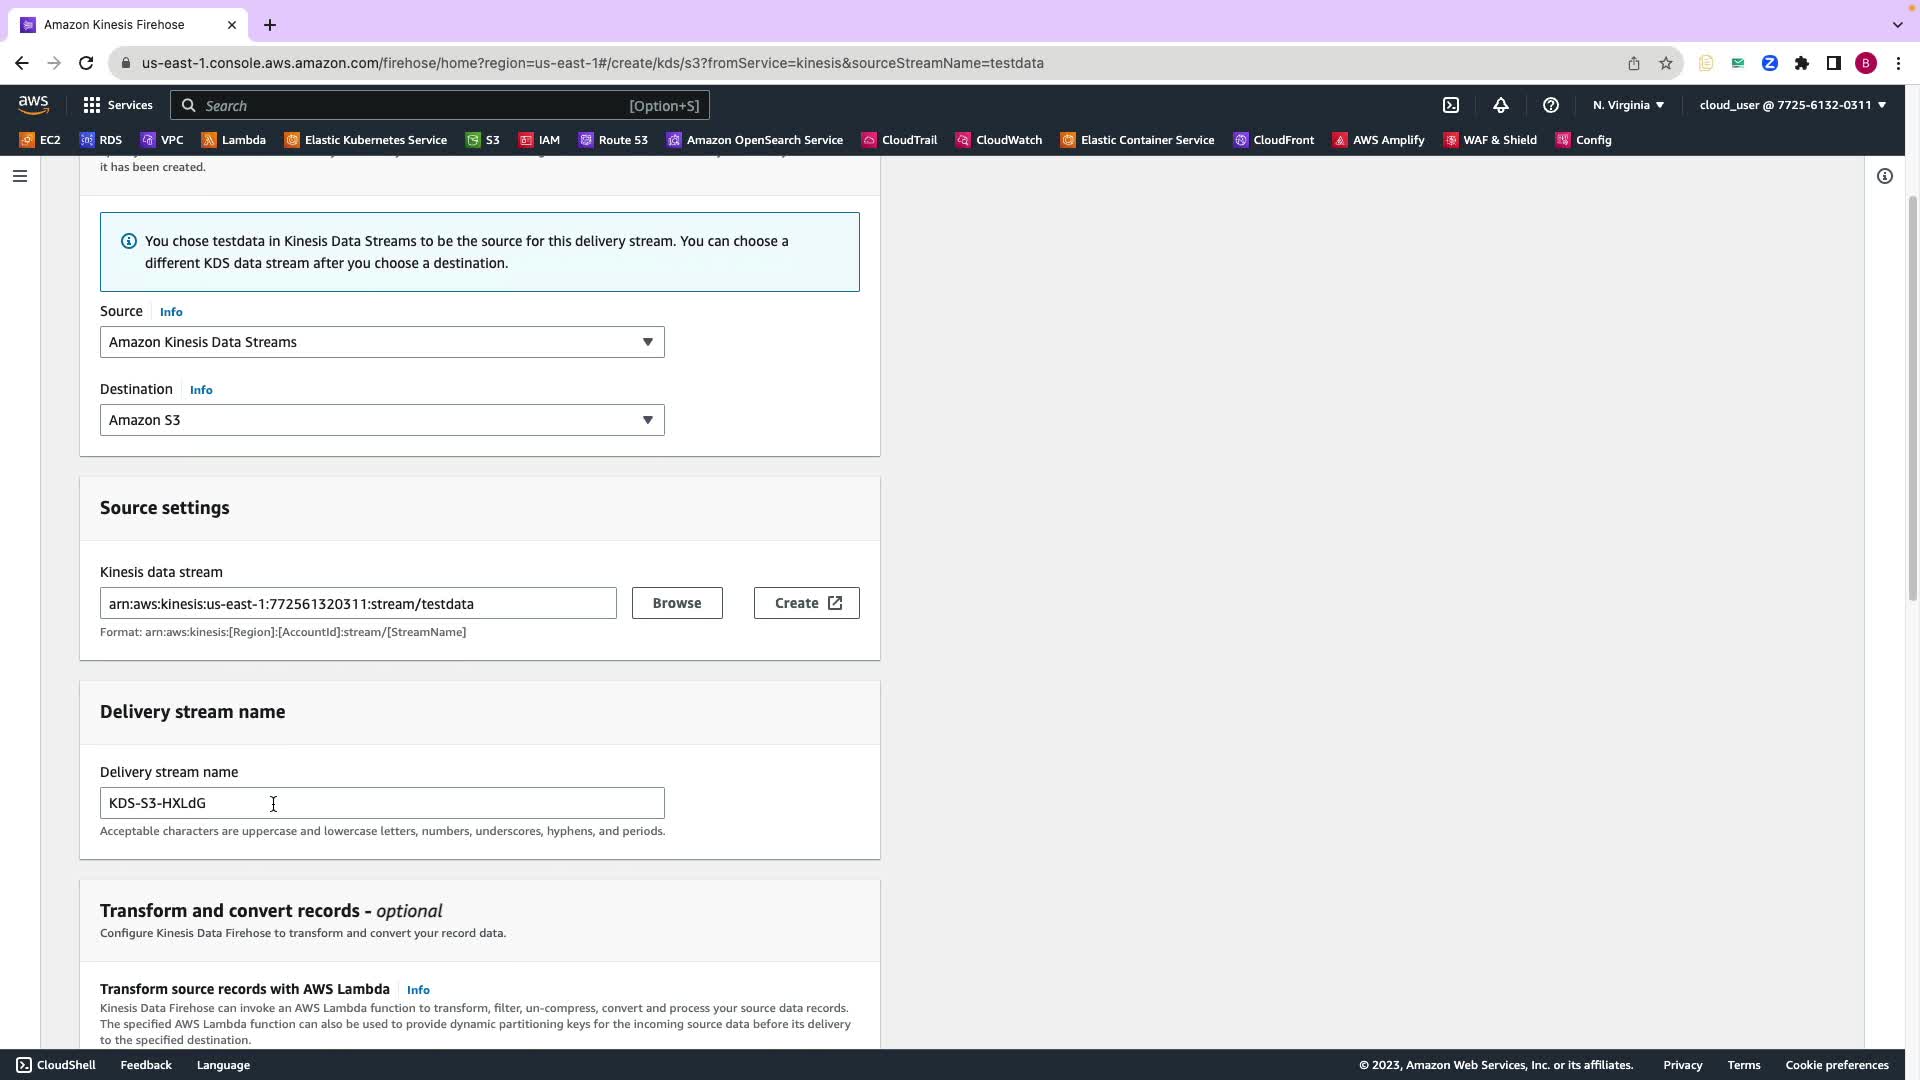
Task: Open the right-side info panel icon
Action: point(1884,176)
